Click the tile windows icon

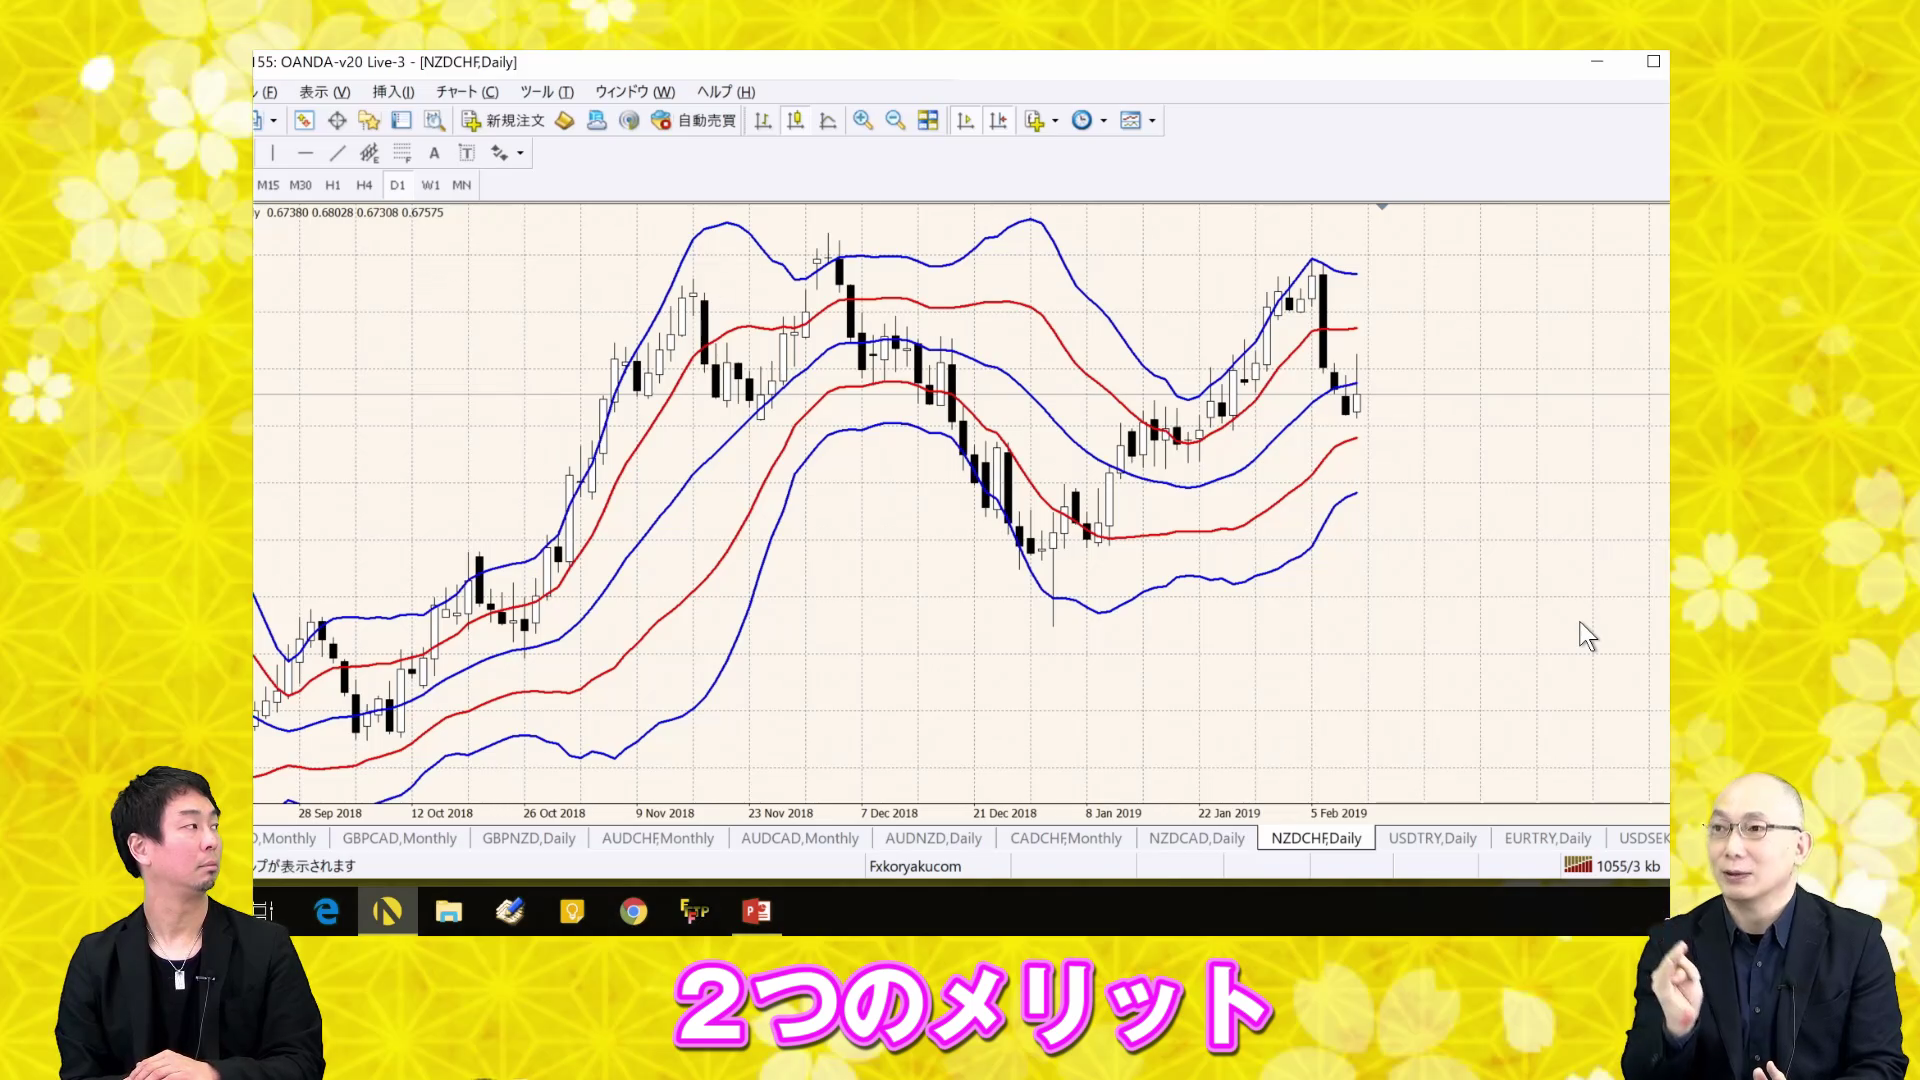pyautogui.click(x=928, y=121)
